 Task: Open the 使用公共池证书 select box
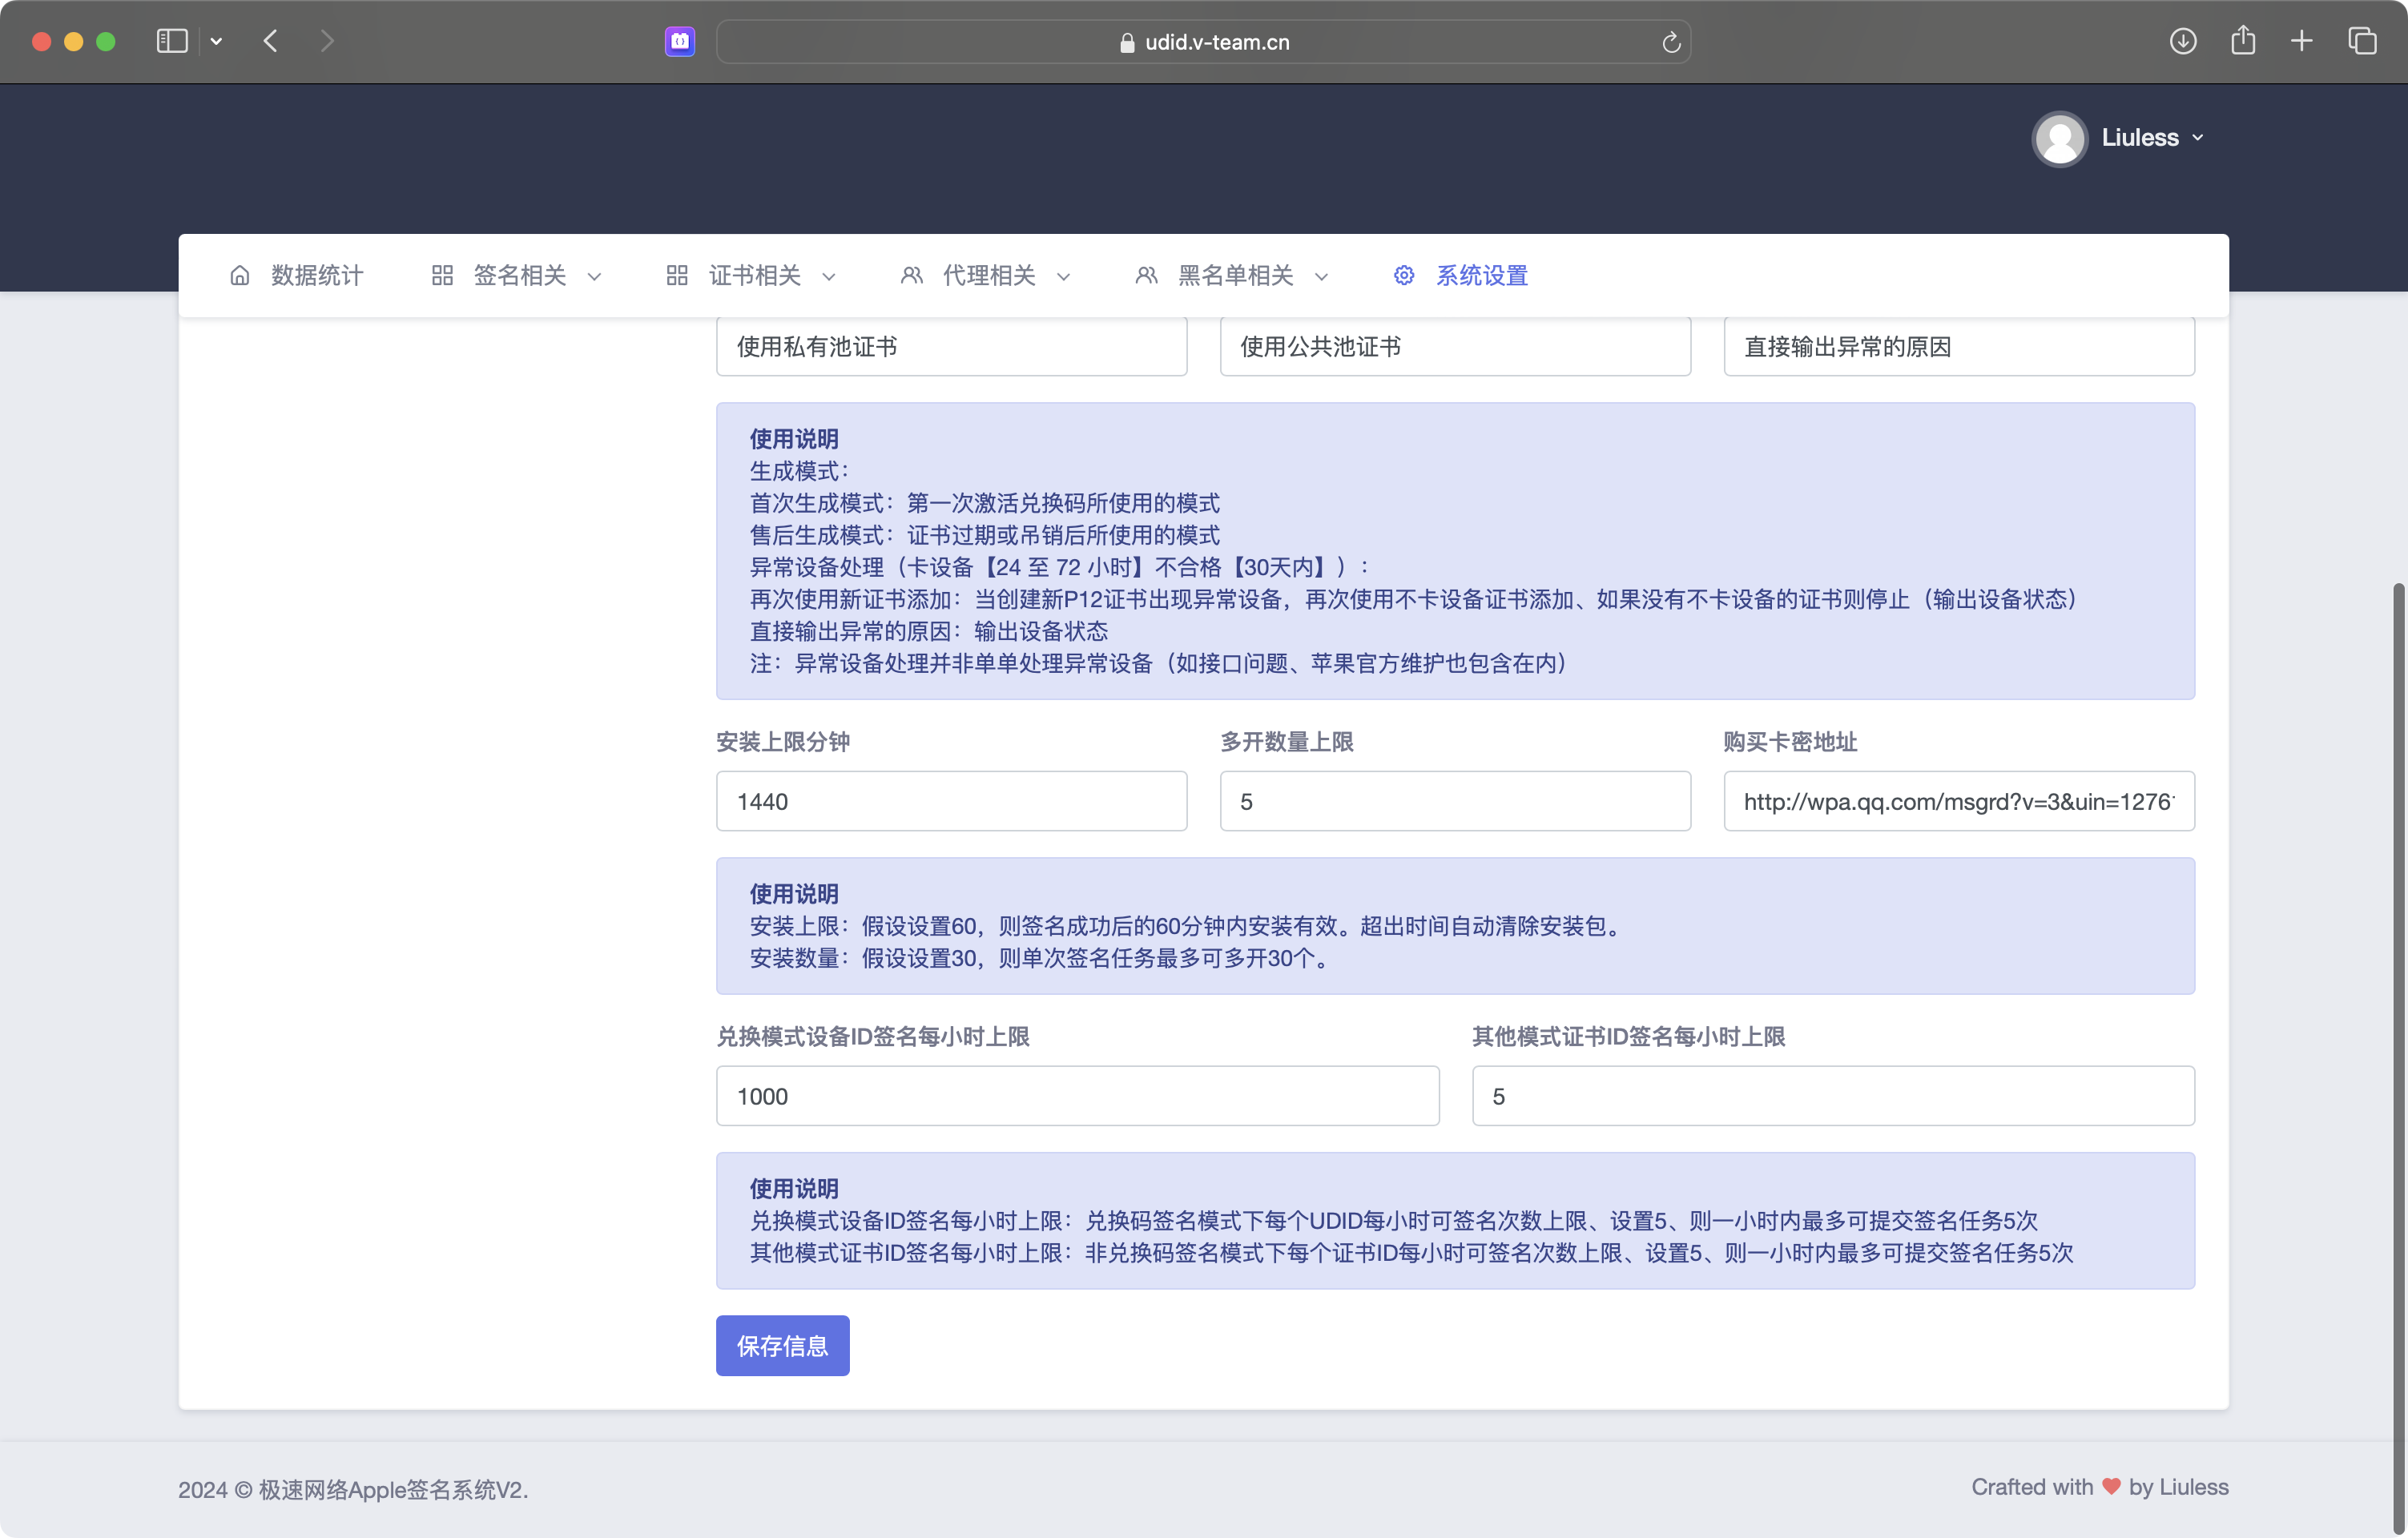pyautogui.click(x=1455, y=346)
